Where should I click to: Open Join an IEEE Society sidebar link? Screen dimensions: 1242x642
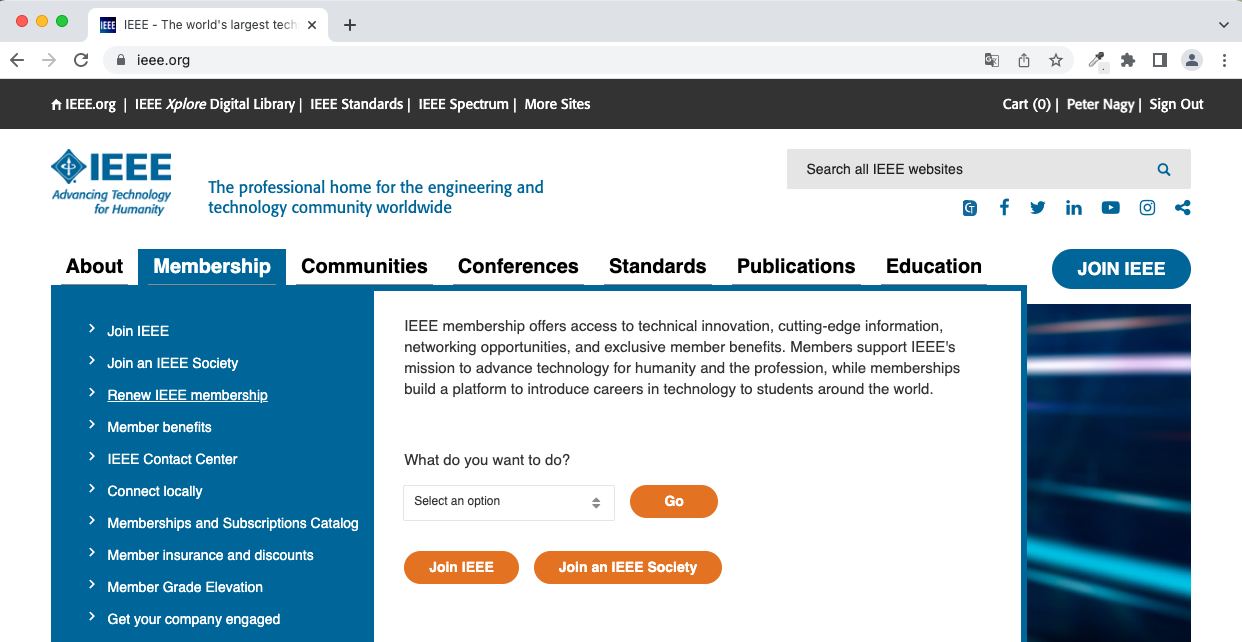click(173, 363)
